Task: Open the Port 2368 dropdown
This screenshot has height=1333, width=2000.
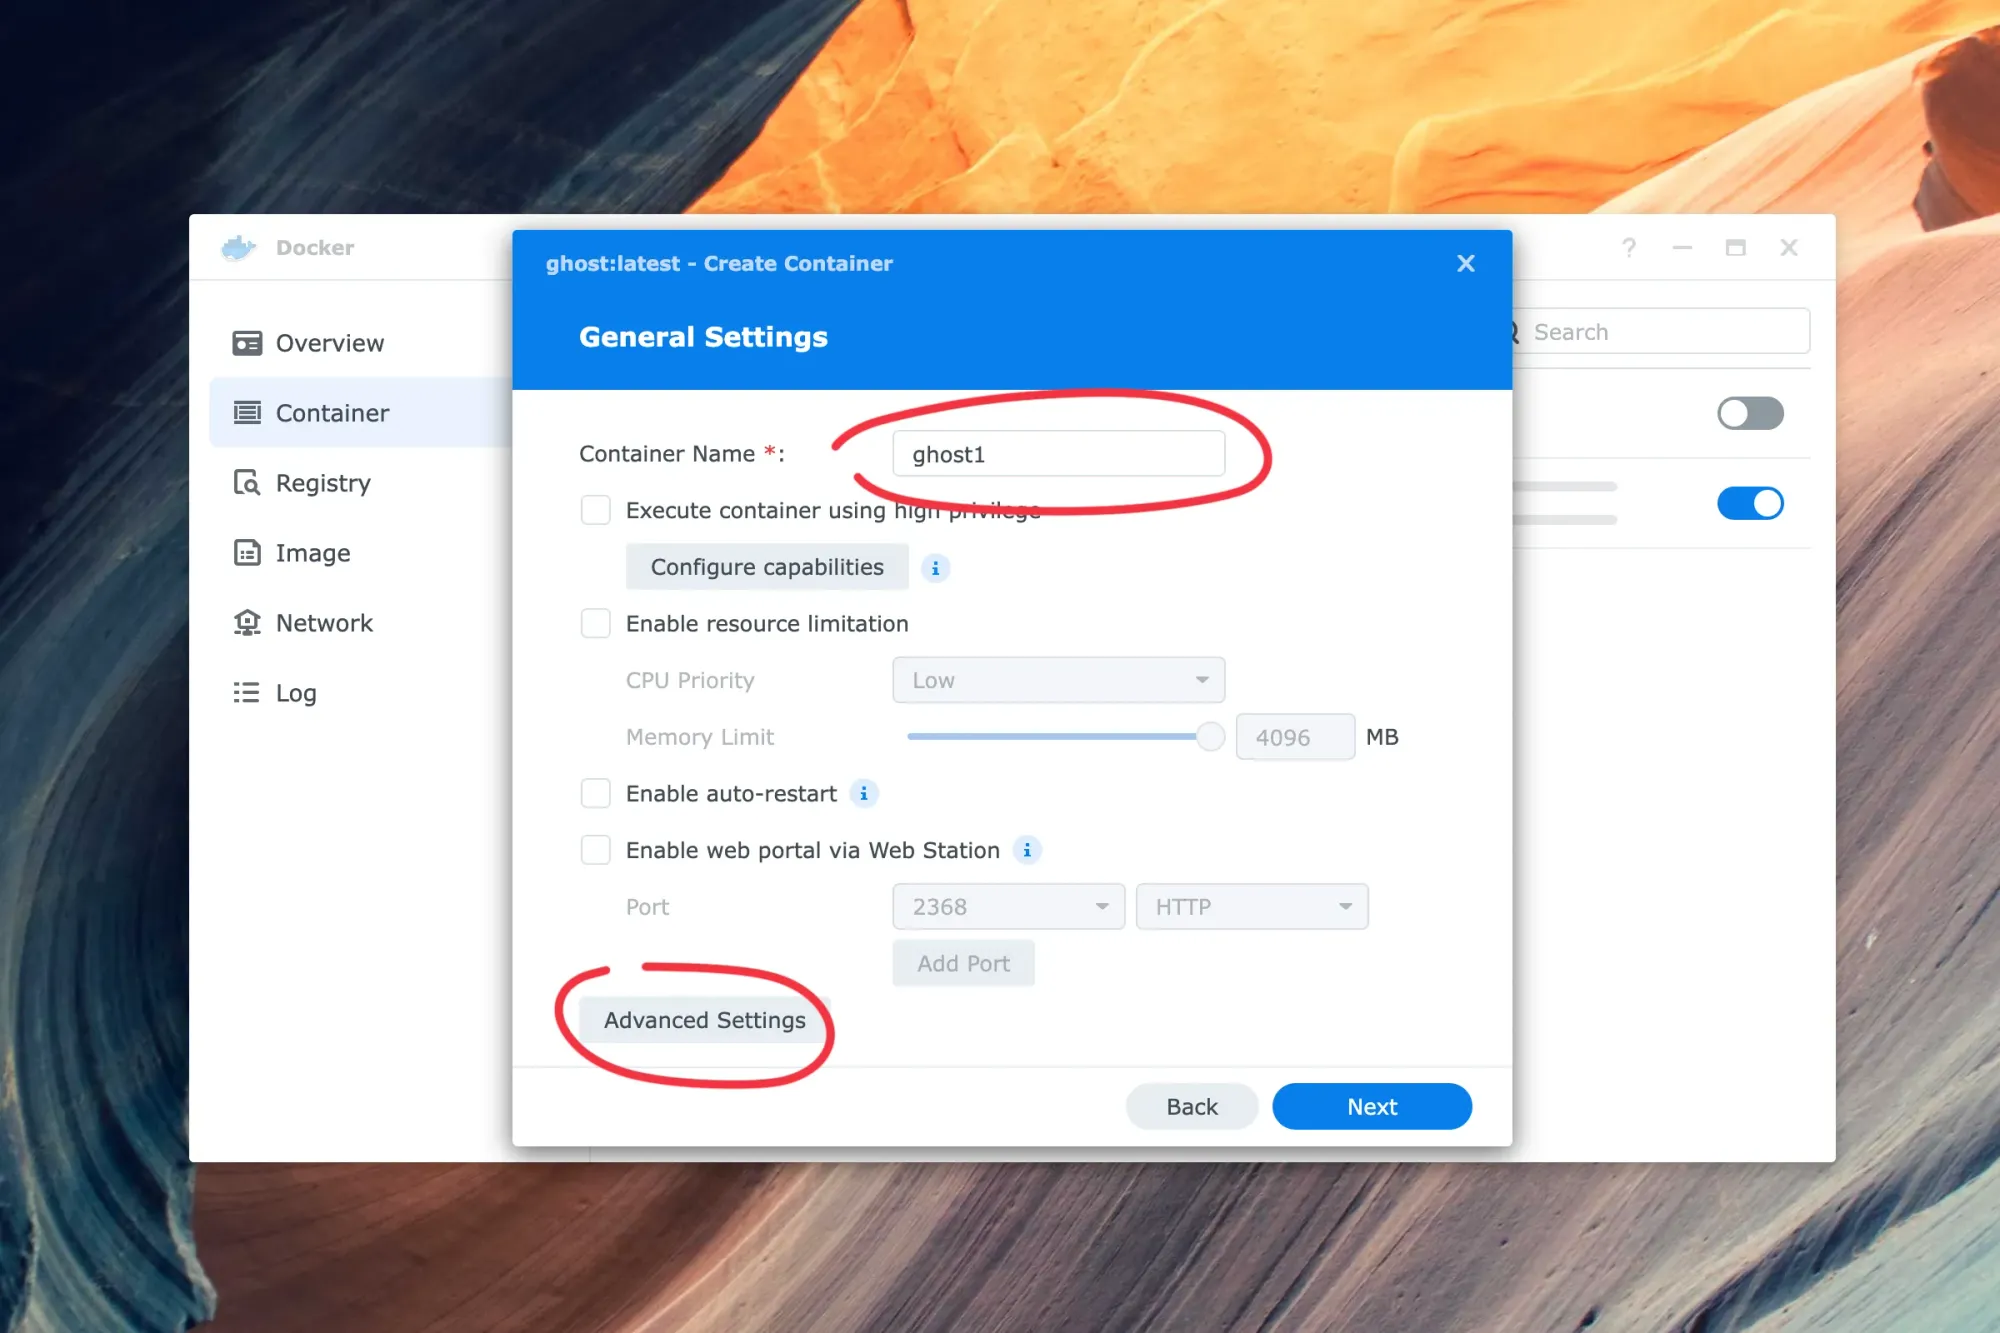Action: pos(1008,907)
